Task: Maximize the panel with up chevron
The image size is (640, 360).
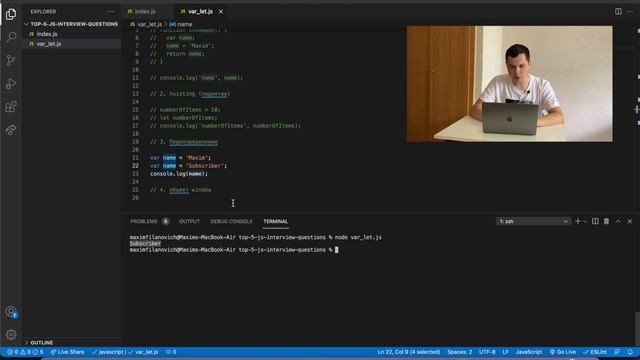Action: (618, 221)
